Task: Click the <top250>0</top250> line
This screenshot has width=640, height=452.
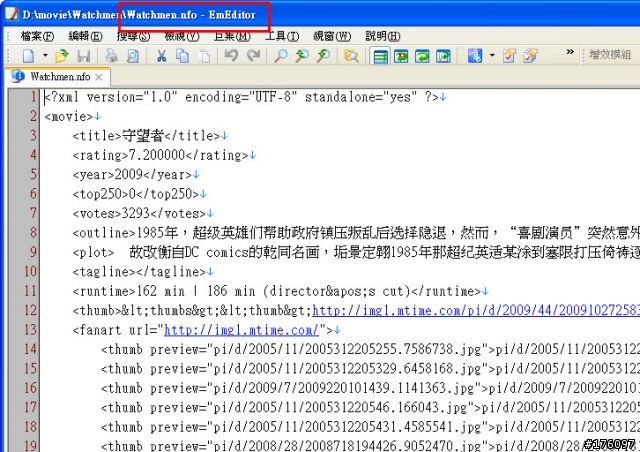Action: pyautogui.click(x=136, y=194)
